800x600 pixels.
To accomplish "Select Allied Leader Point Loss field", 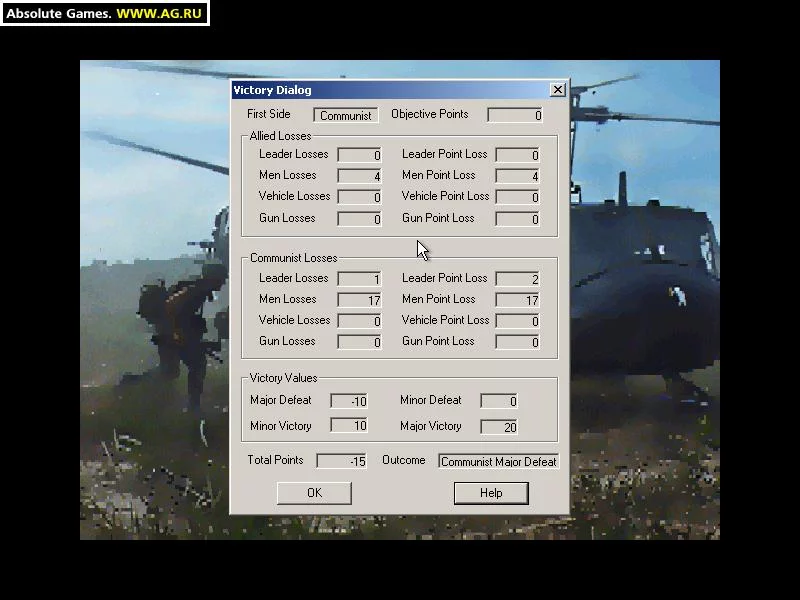I will [517, 155].
